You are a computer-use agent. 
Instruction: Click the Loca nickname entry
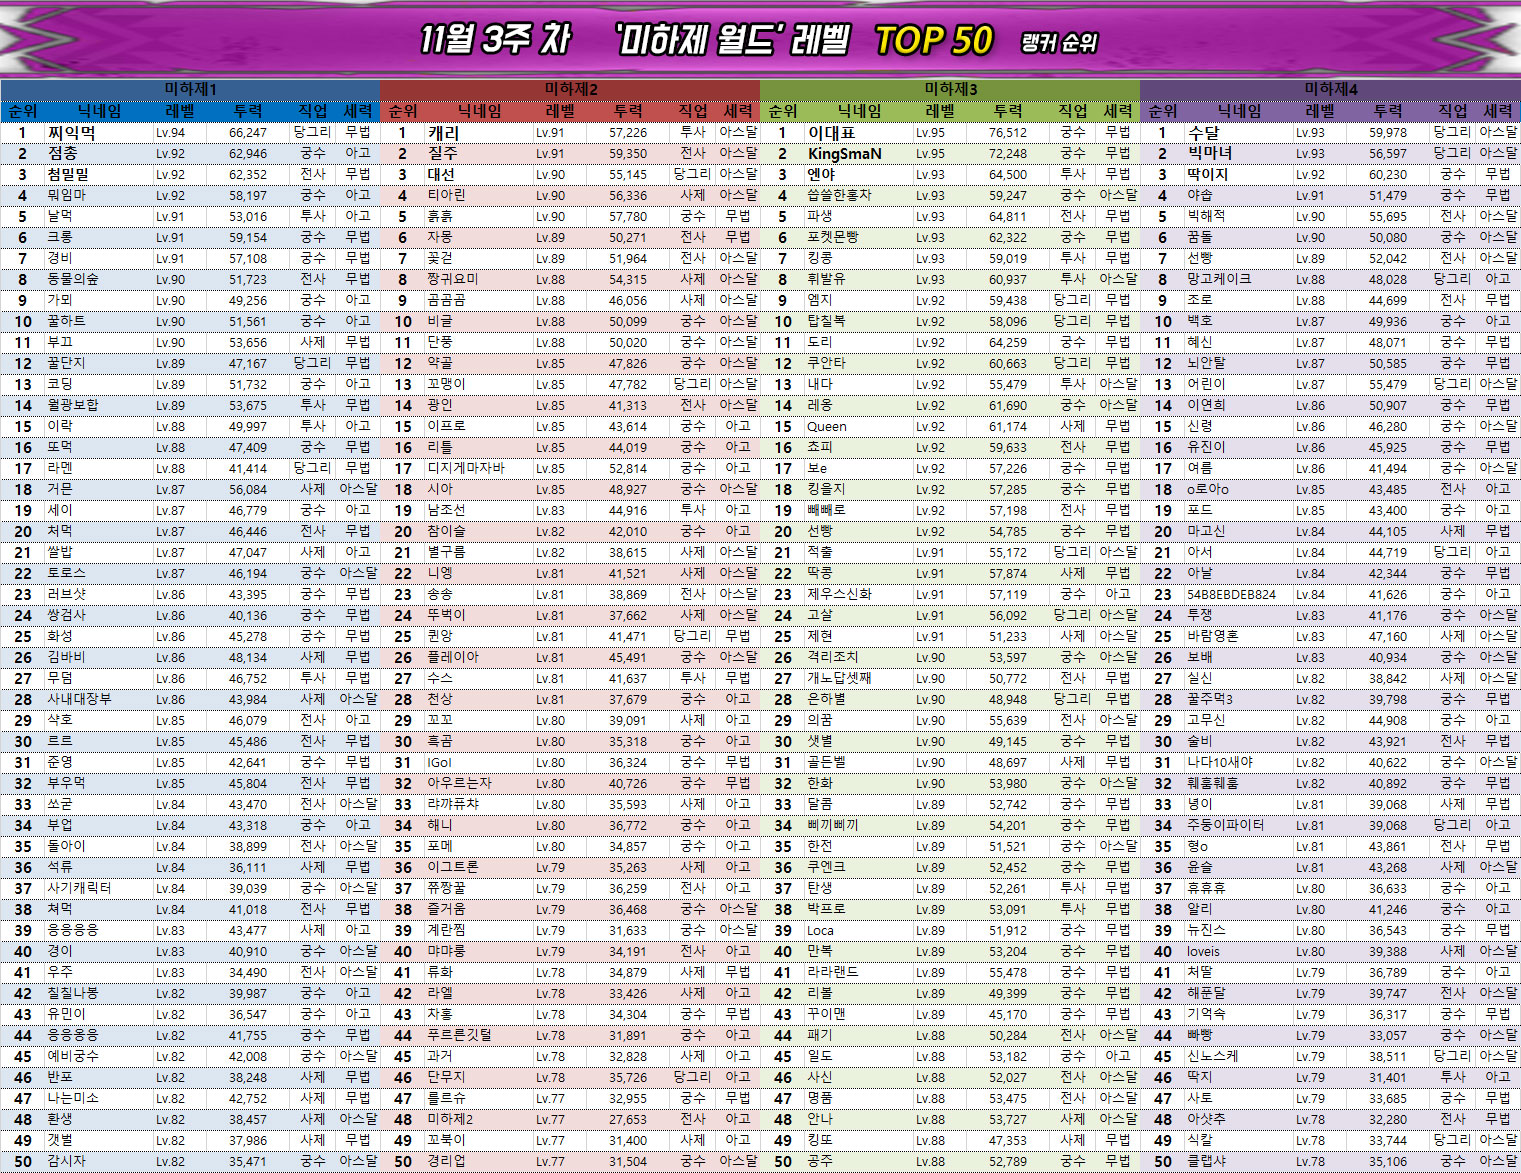click(x=820, y=931)
